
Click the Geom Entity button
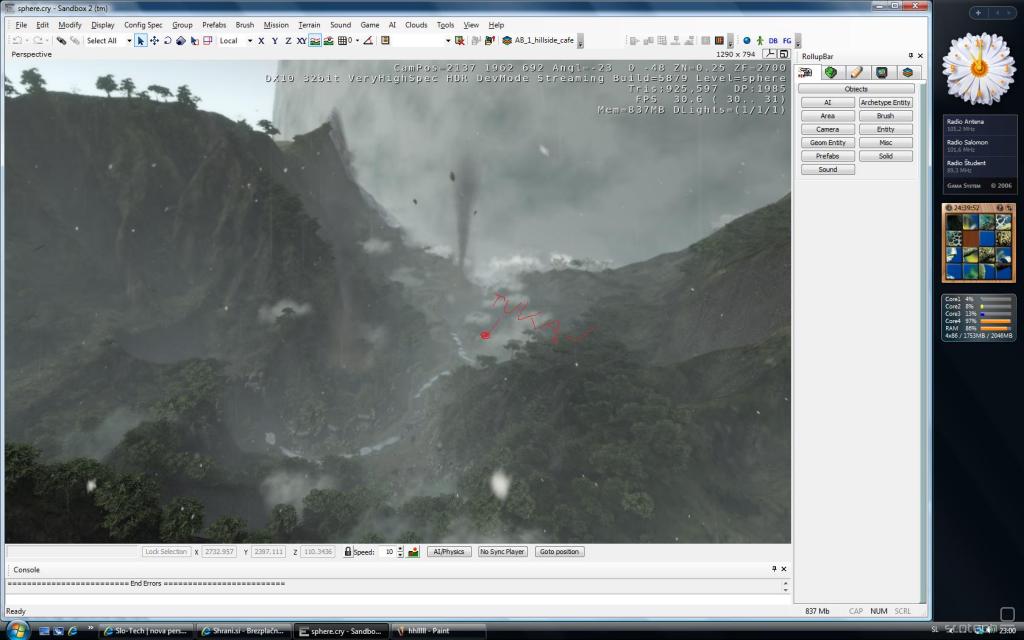(x=827, y=142)
